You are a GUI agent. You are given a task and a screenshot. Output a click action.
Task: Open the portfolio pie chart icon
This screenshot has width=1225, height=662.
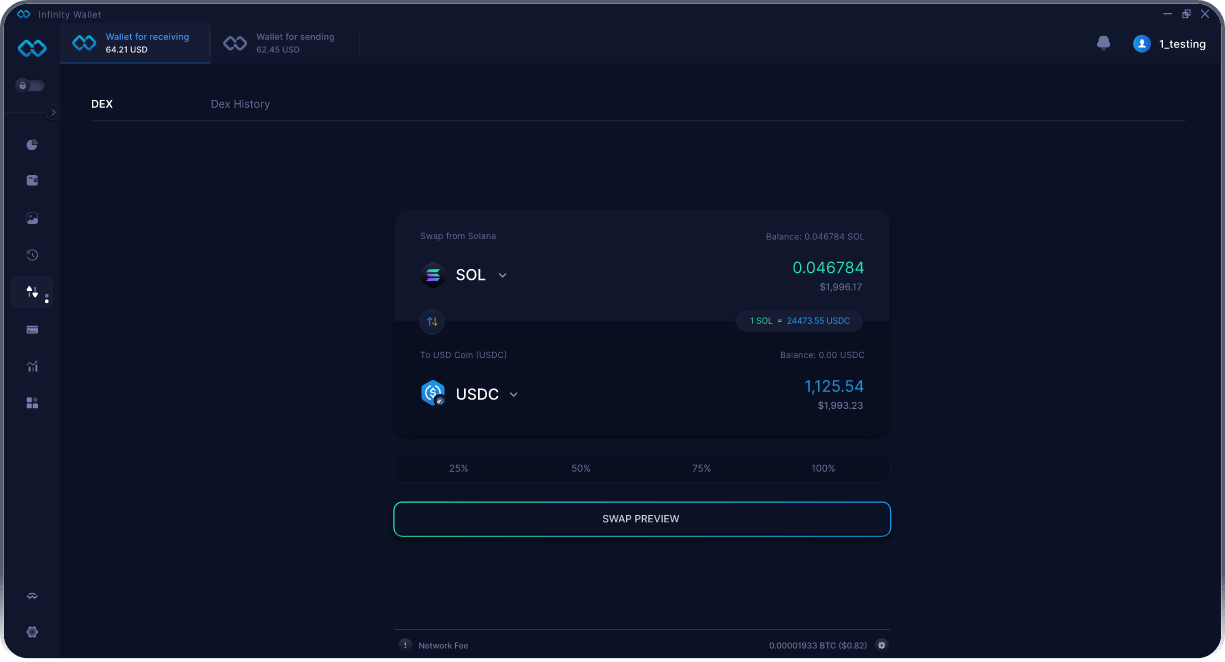[x=32, y=144]
